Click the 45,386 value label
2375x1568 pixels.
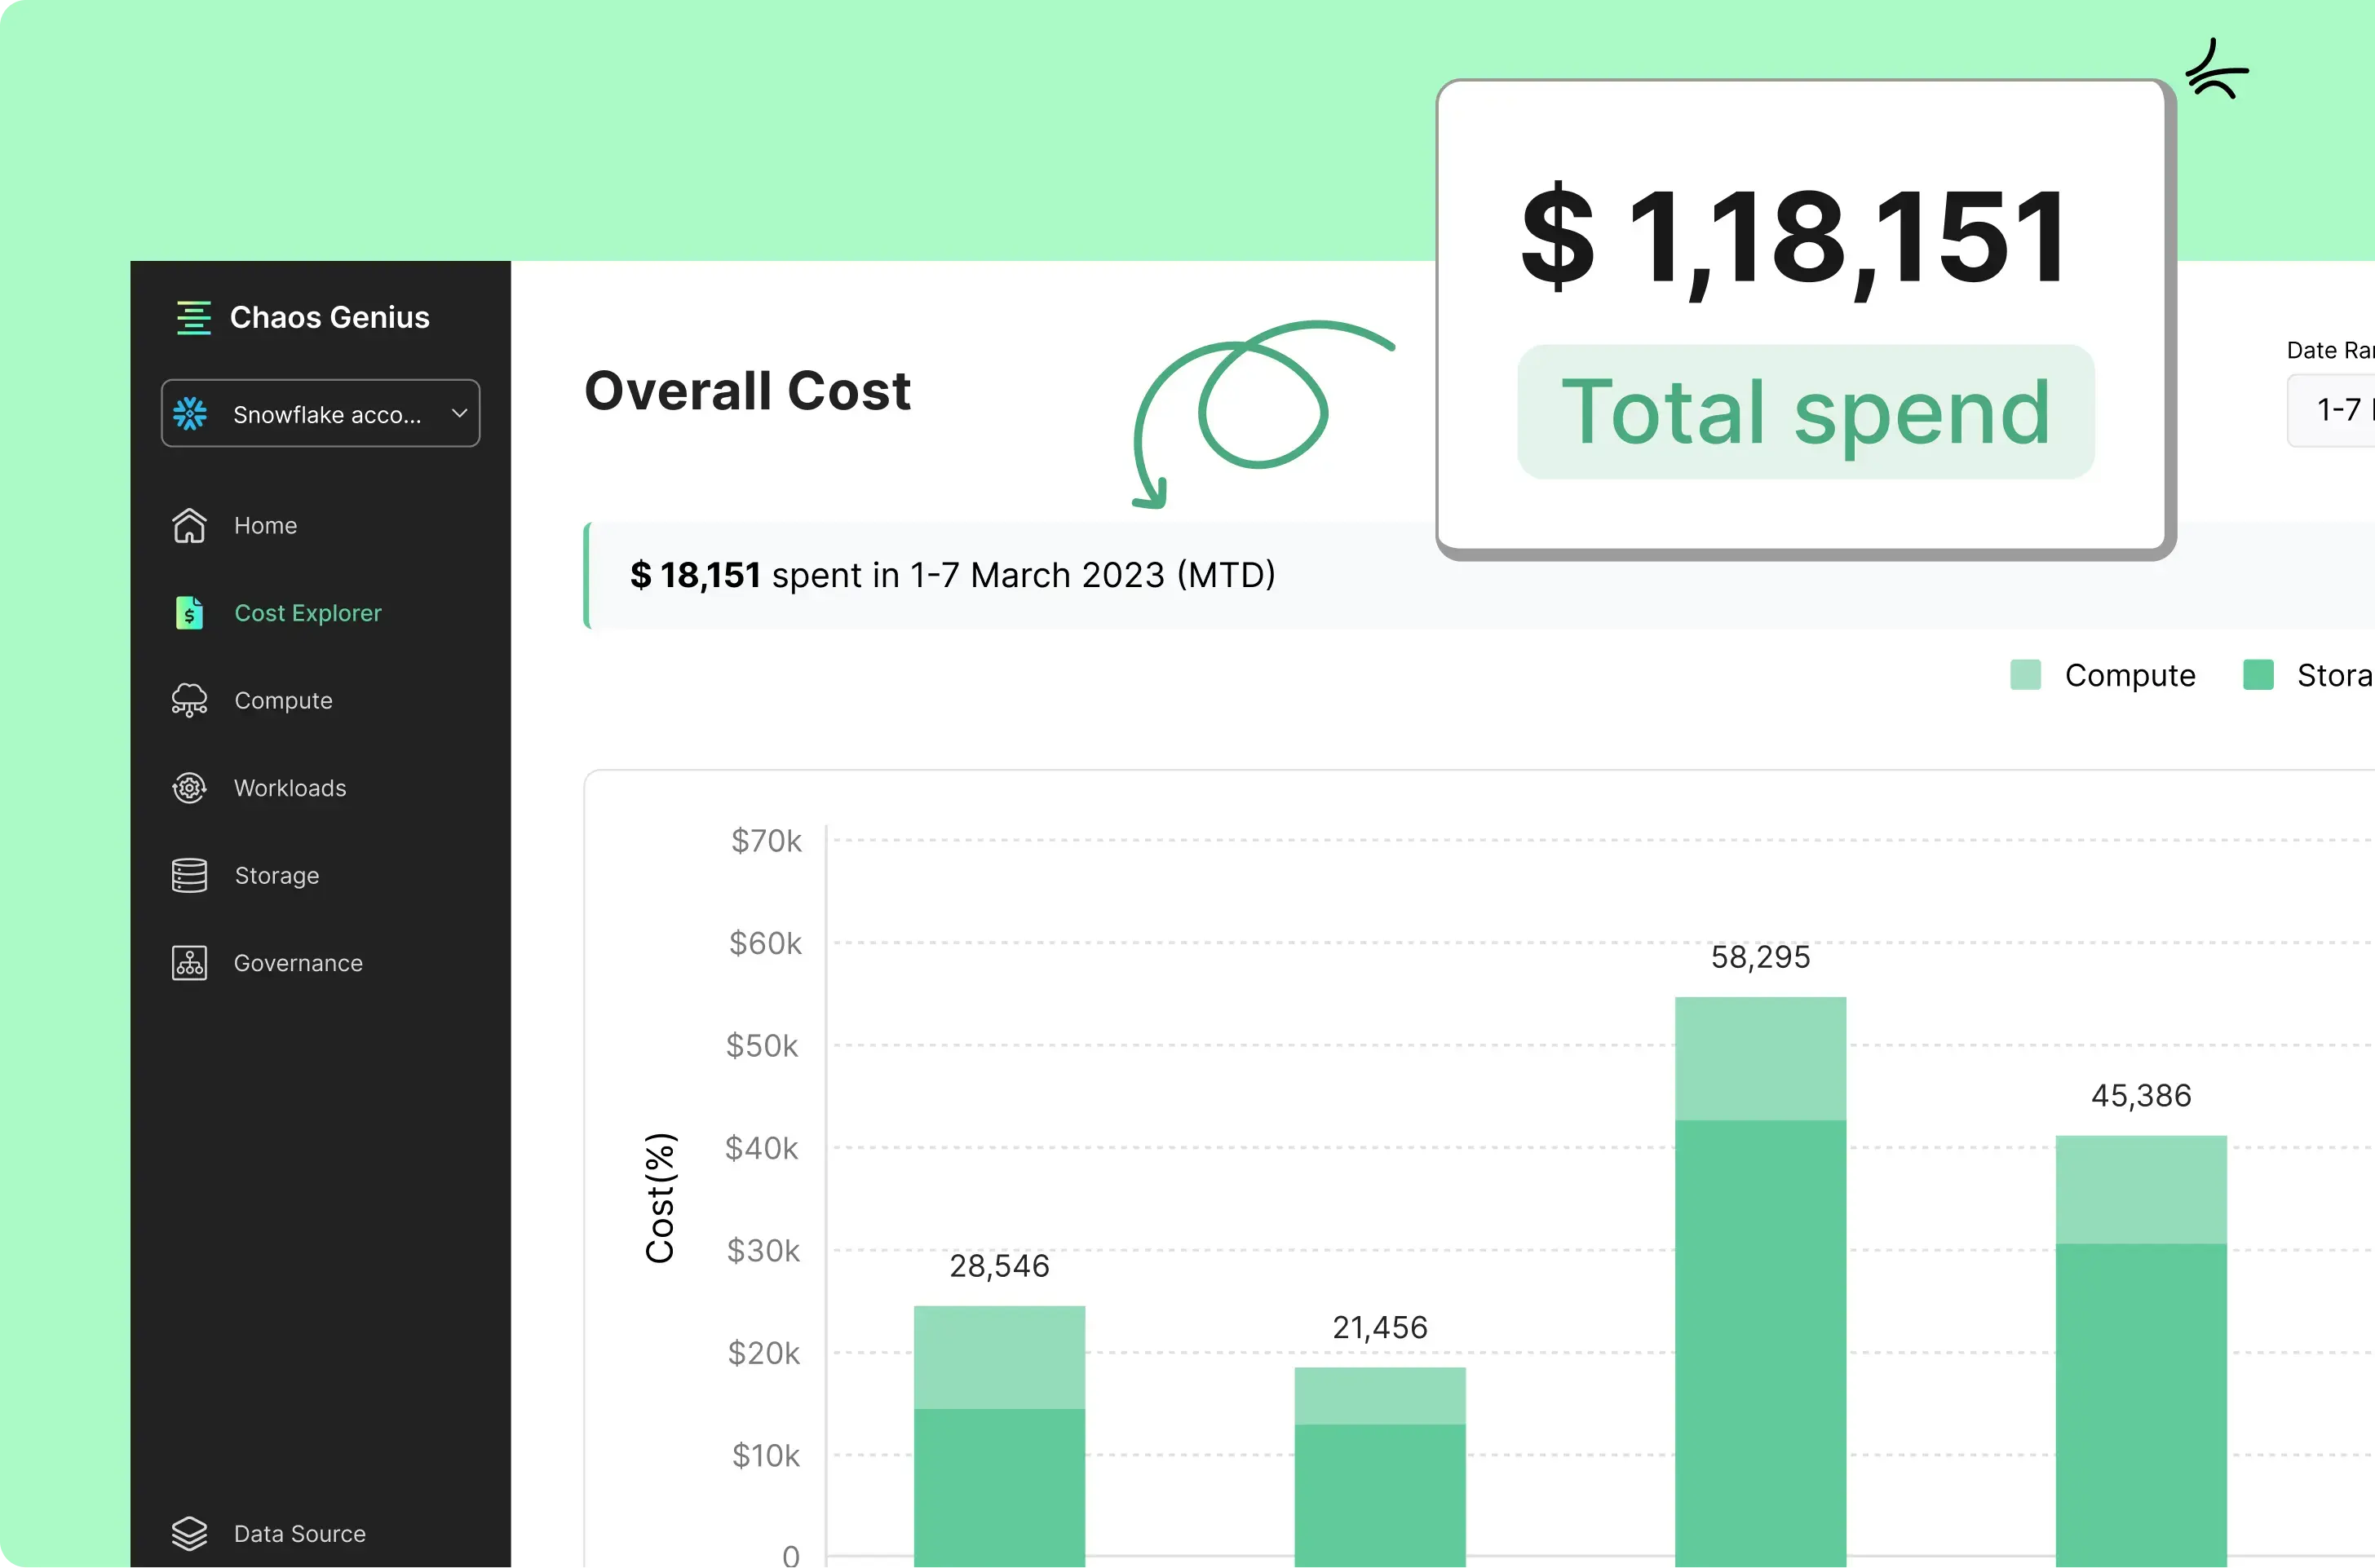click(x=2141, y=1096)
